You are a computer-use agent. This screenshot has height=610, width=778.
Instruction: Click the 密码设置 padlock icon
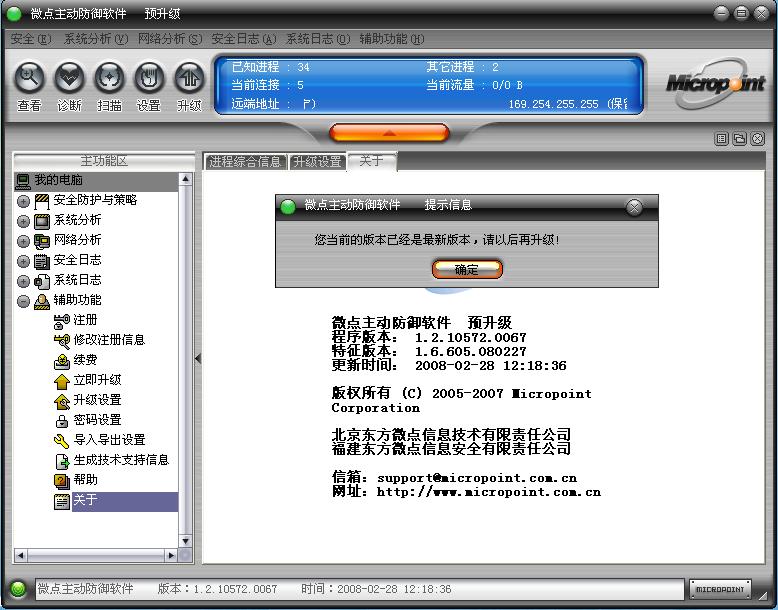click(x=62, y=421)
